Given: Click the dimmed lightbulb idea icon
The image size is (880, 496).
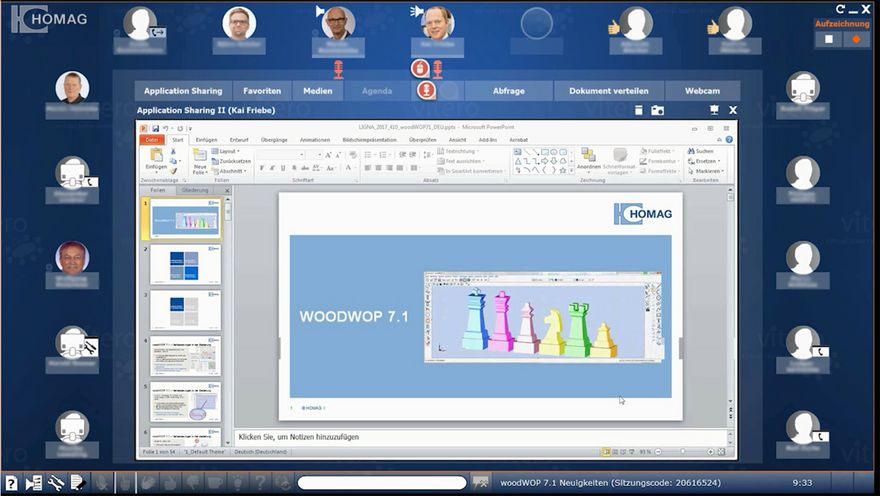Looking at the screenshot, I should 238,483.
